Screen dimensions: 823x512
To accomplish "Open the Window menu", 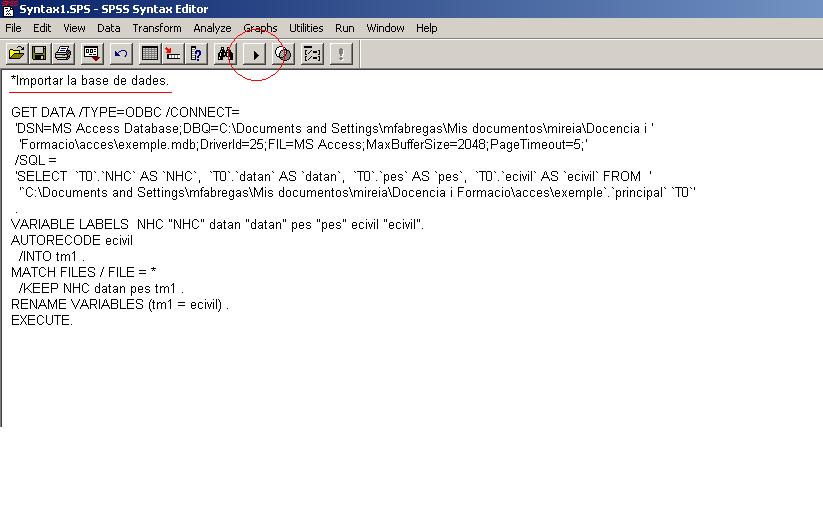I will 385,28.
